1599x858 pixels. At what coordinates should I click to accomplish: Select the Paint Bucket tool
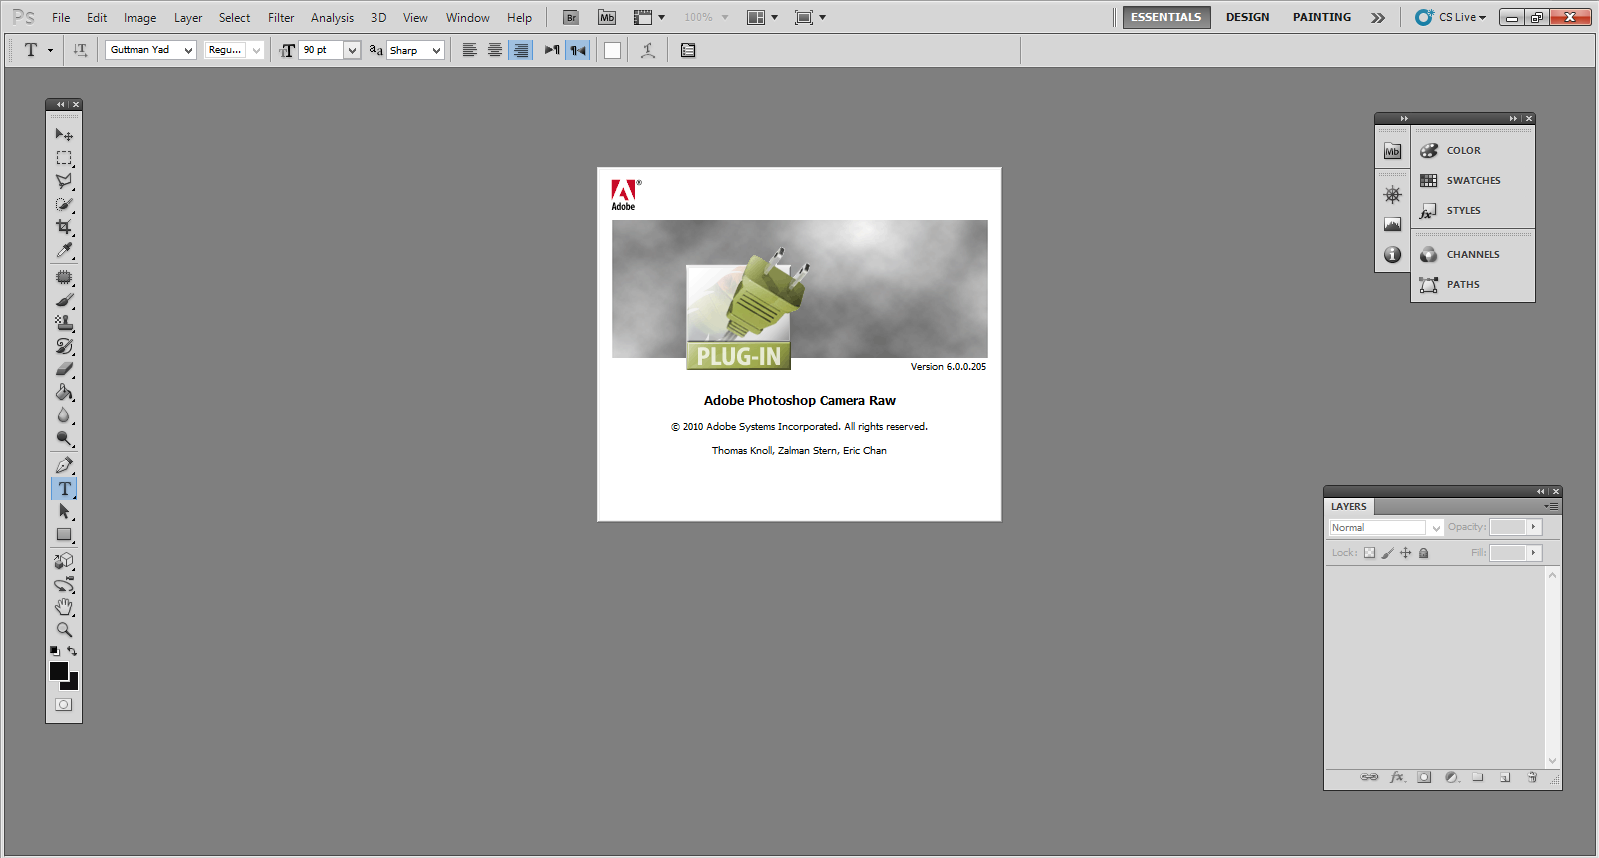(x=64, y=392)
